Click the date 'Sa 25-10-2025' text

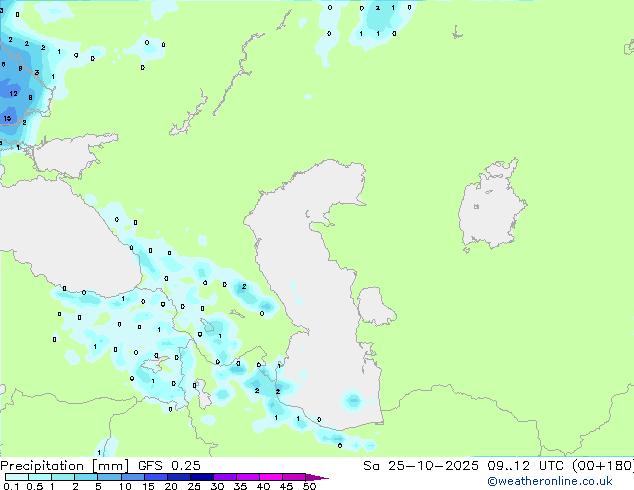point(421,466)
